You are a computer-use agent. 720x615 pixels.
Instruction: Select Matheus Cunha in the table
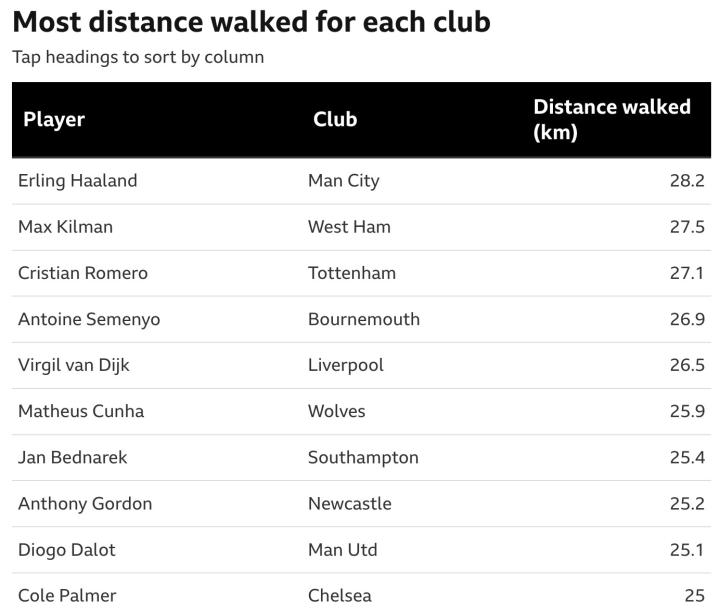point(81,411)
